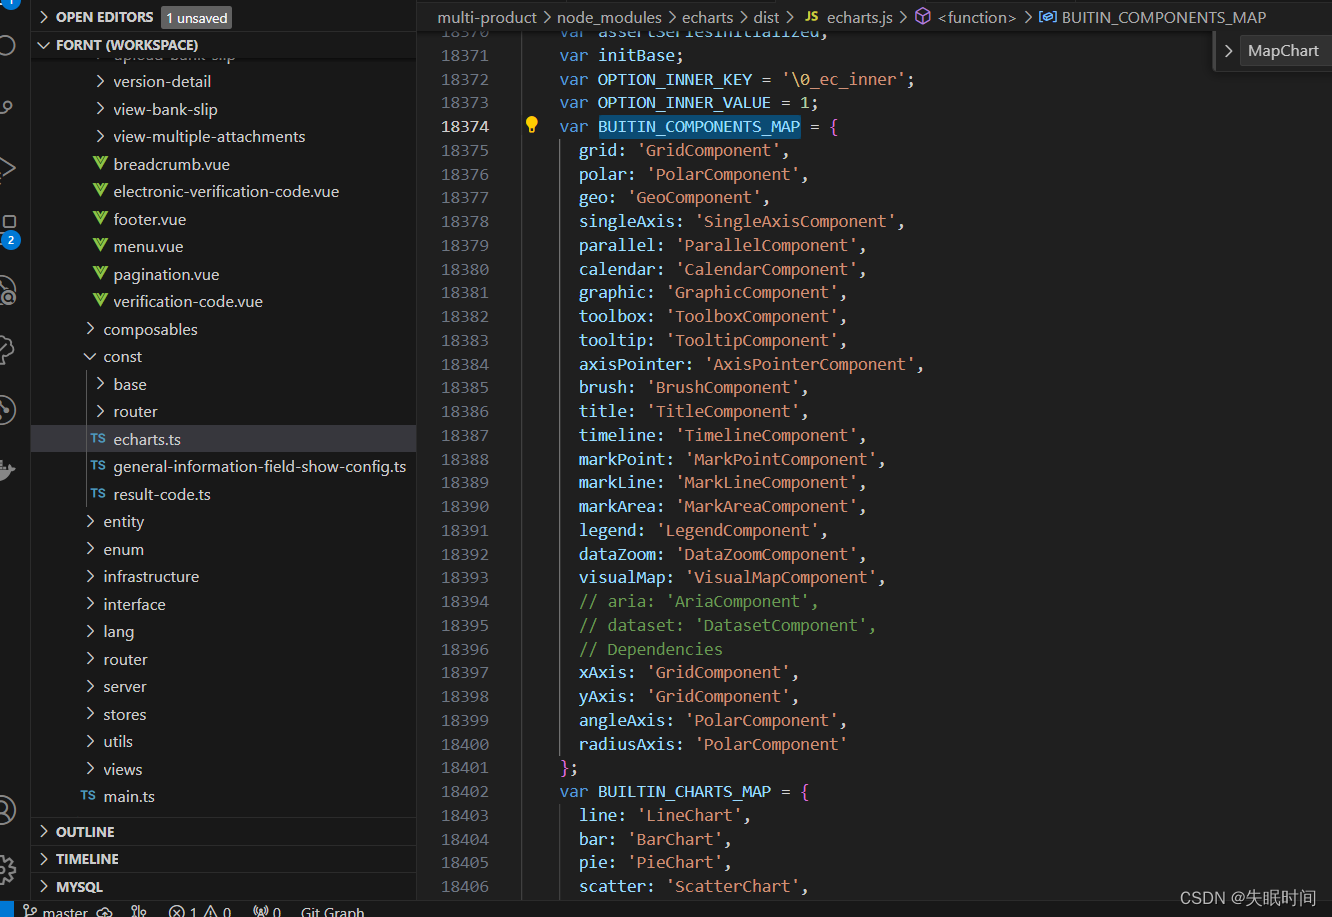
Task: Click the ports broadcast indicator in the status bar
Action: pyautogui.click(x=267, y=911)
